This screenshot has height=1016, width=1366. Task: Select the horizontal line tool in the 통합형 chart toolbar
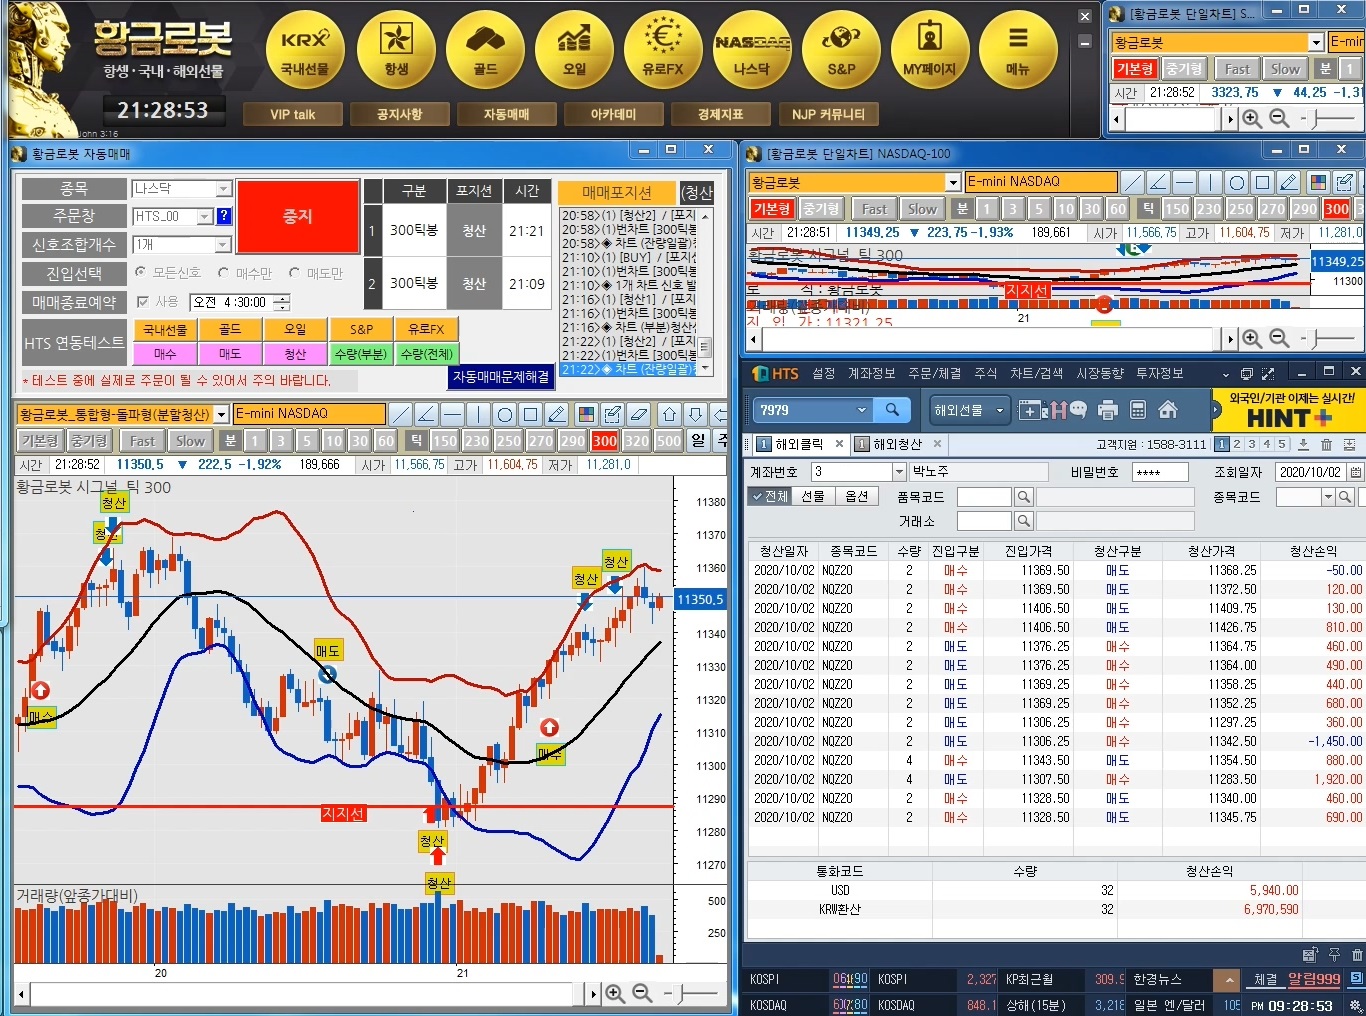[453, 414]
